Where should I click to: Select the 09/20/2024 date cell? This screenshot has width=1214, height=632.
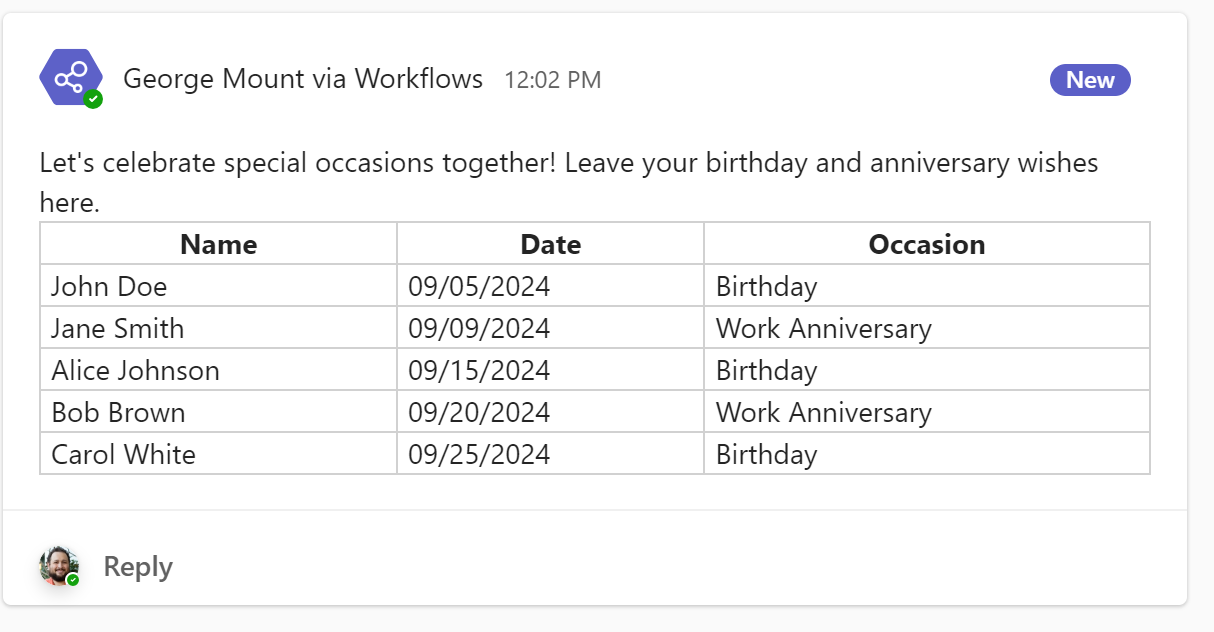(x=479, y=413)
